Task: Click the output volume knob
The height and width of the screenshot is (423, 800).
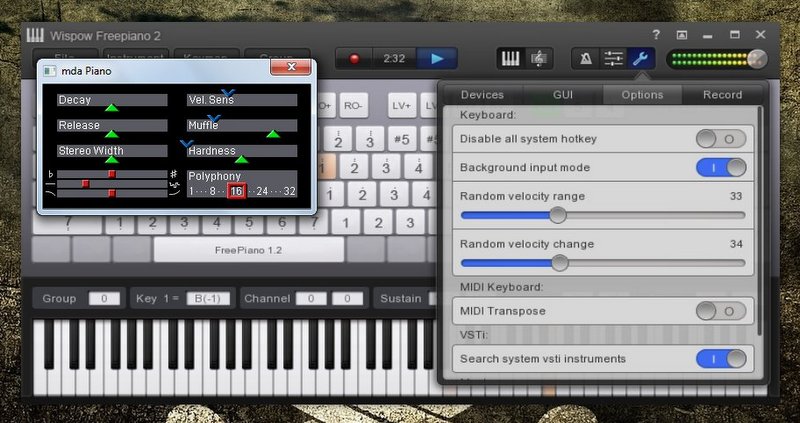Action: (x=757, y=59)
